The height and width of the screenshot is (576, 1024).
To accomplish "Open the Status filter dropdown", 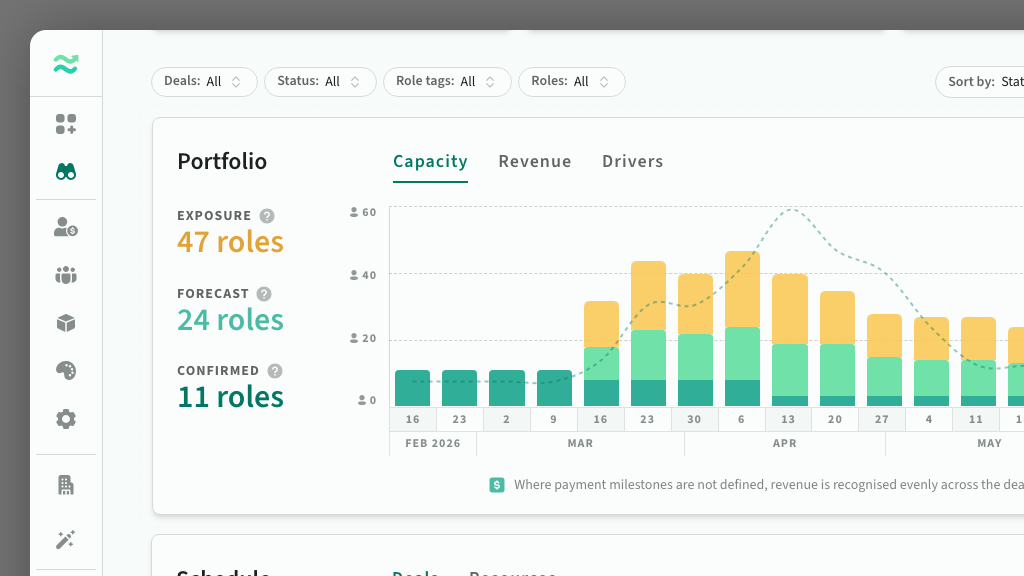I will pyautogui.click(x=320, y=82).
